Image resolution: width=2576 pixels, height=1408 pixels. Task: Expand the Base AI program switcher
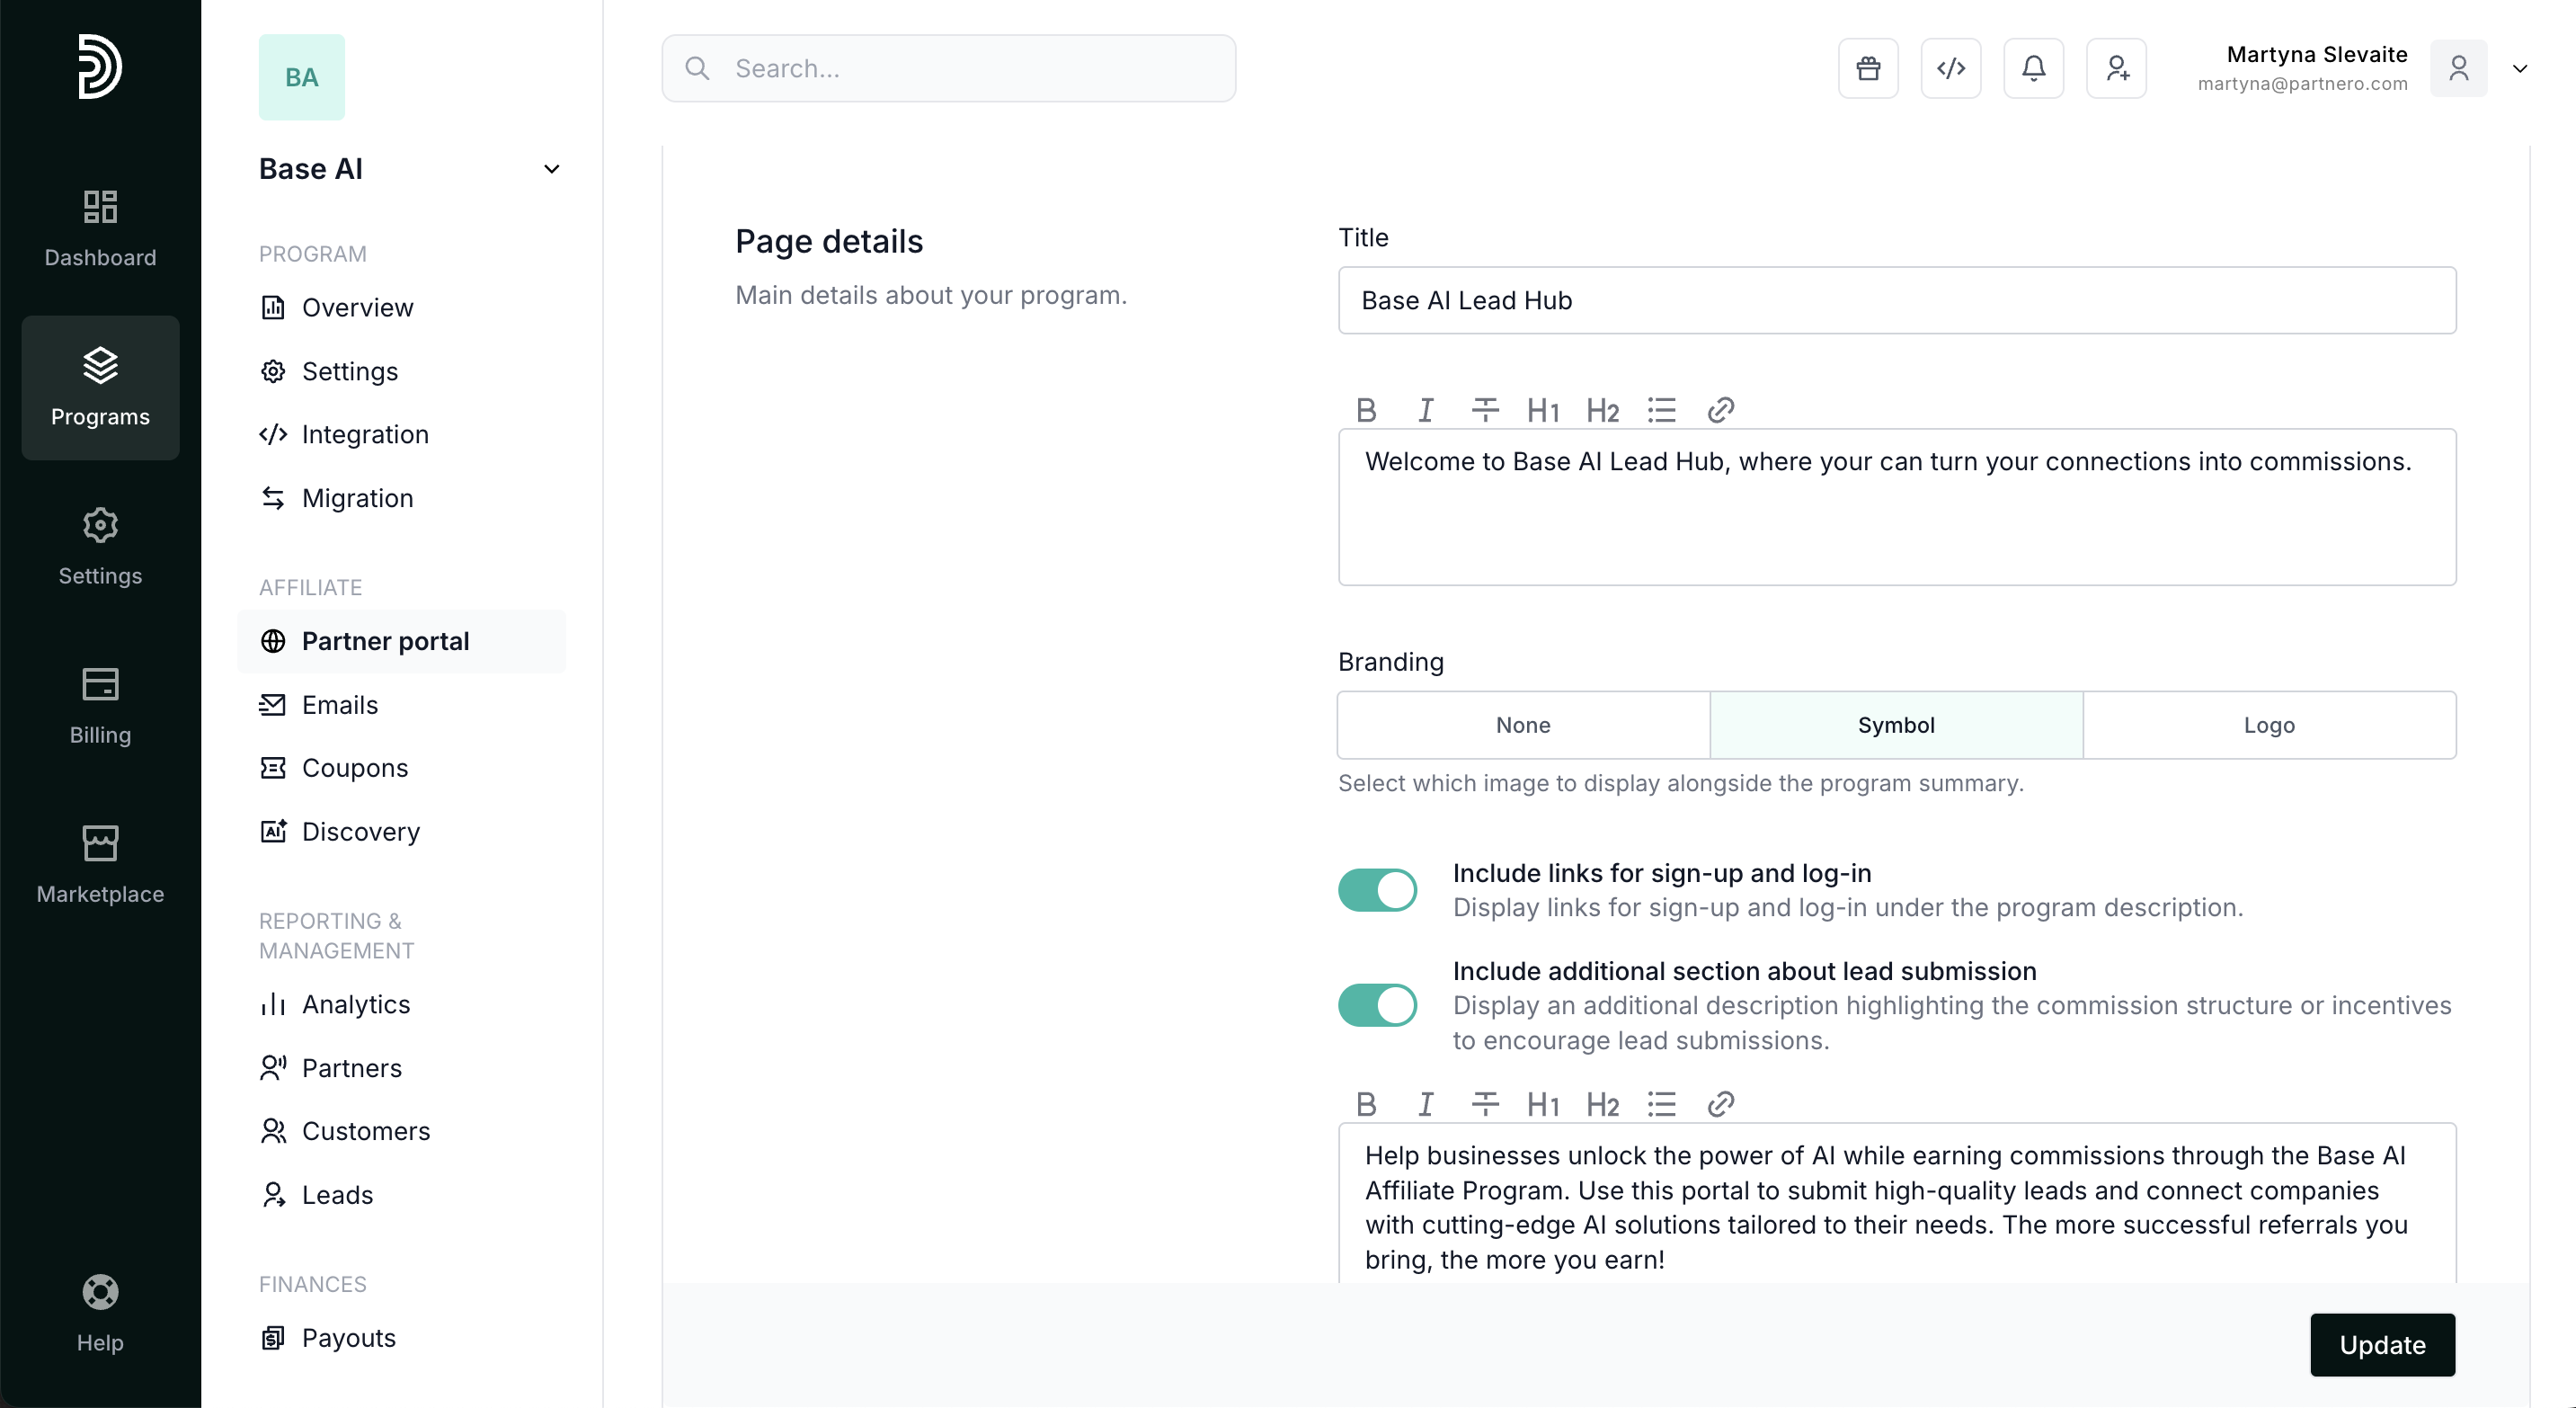click(x=551, y=169)
